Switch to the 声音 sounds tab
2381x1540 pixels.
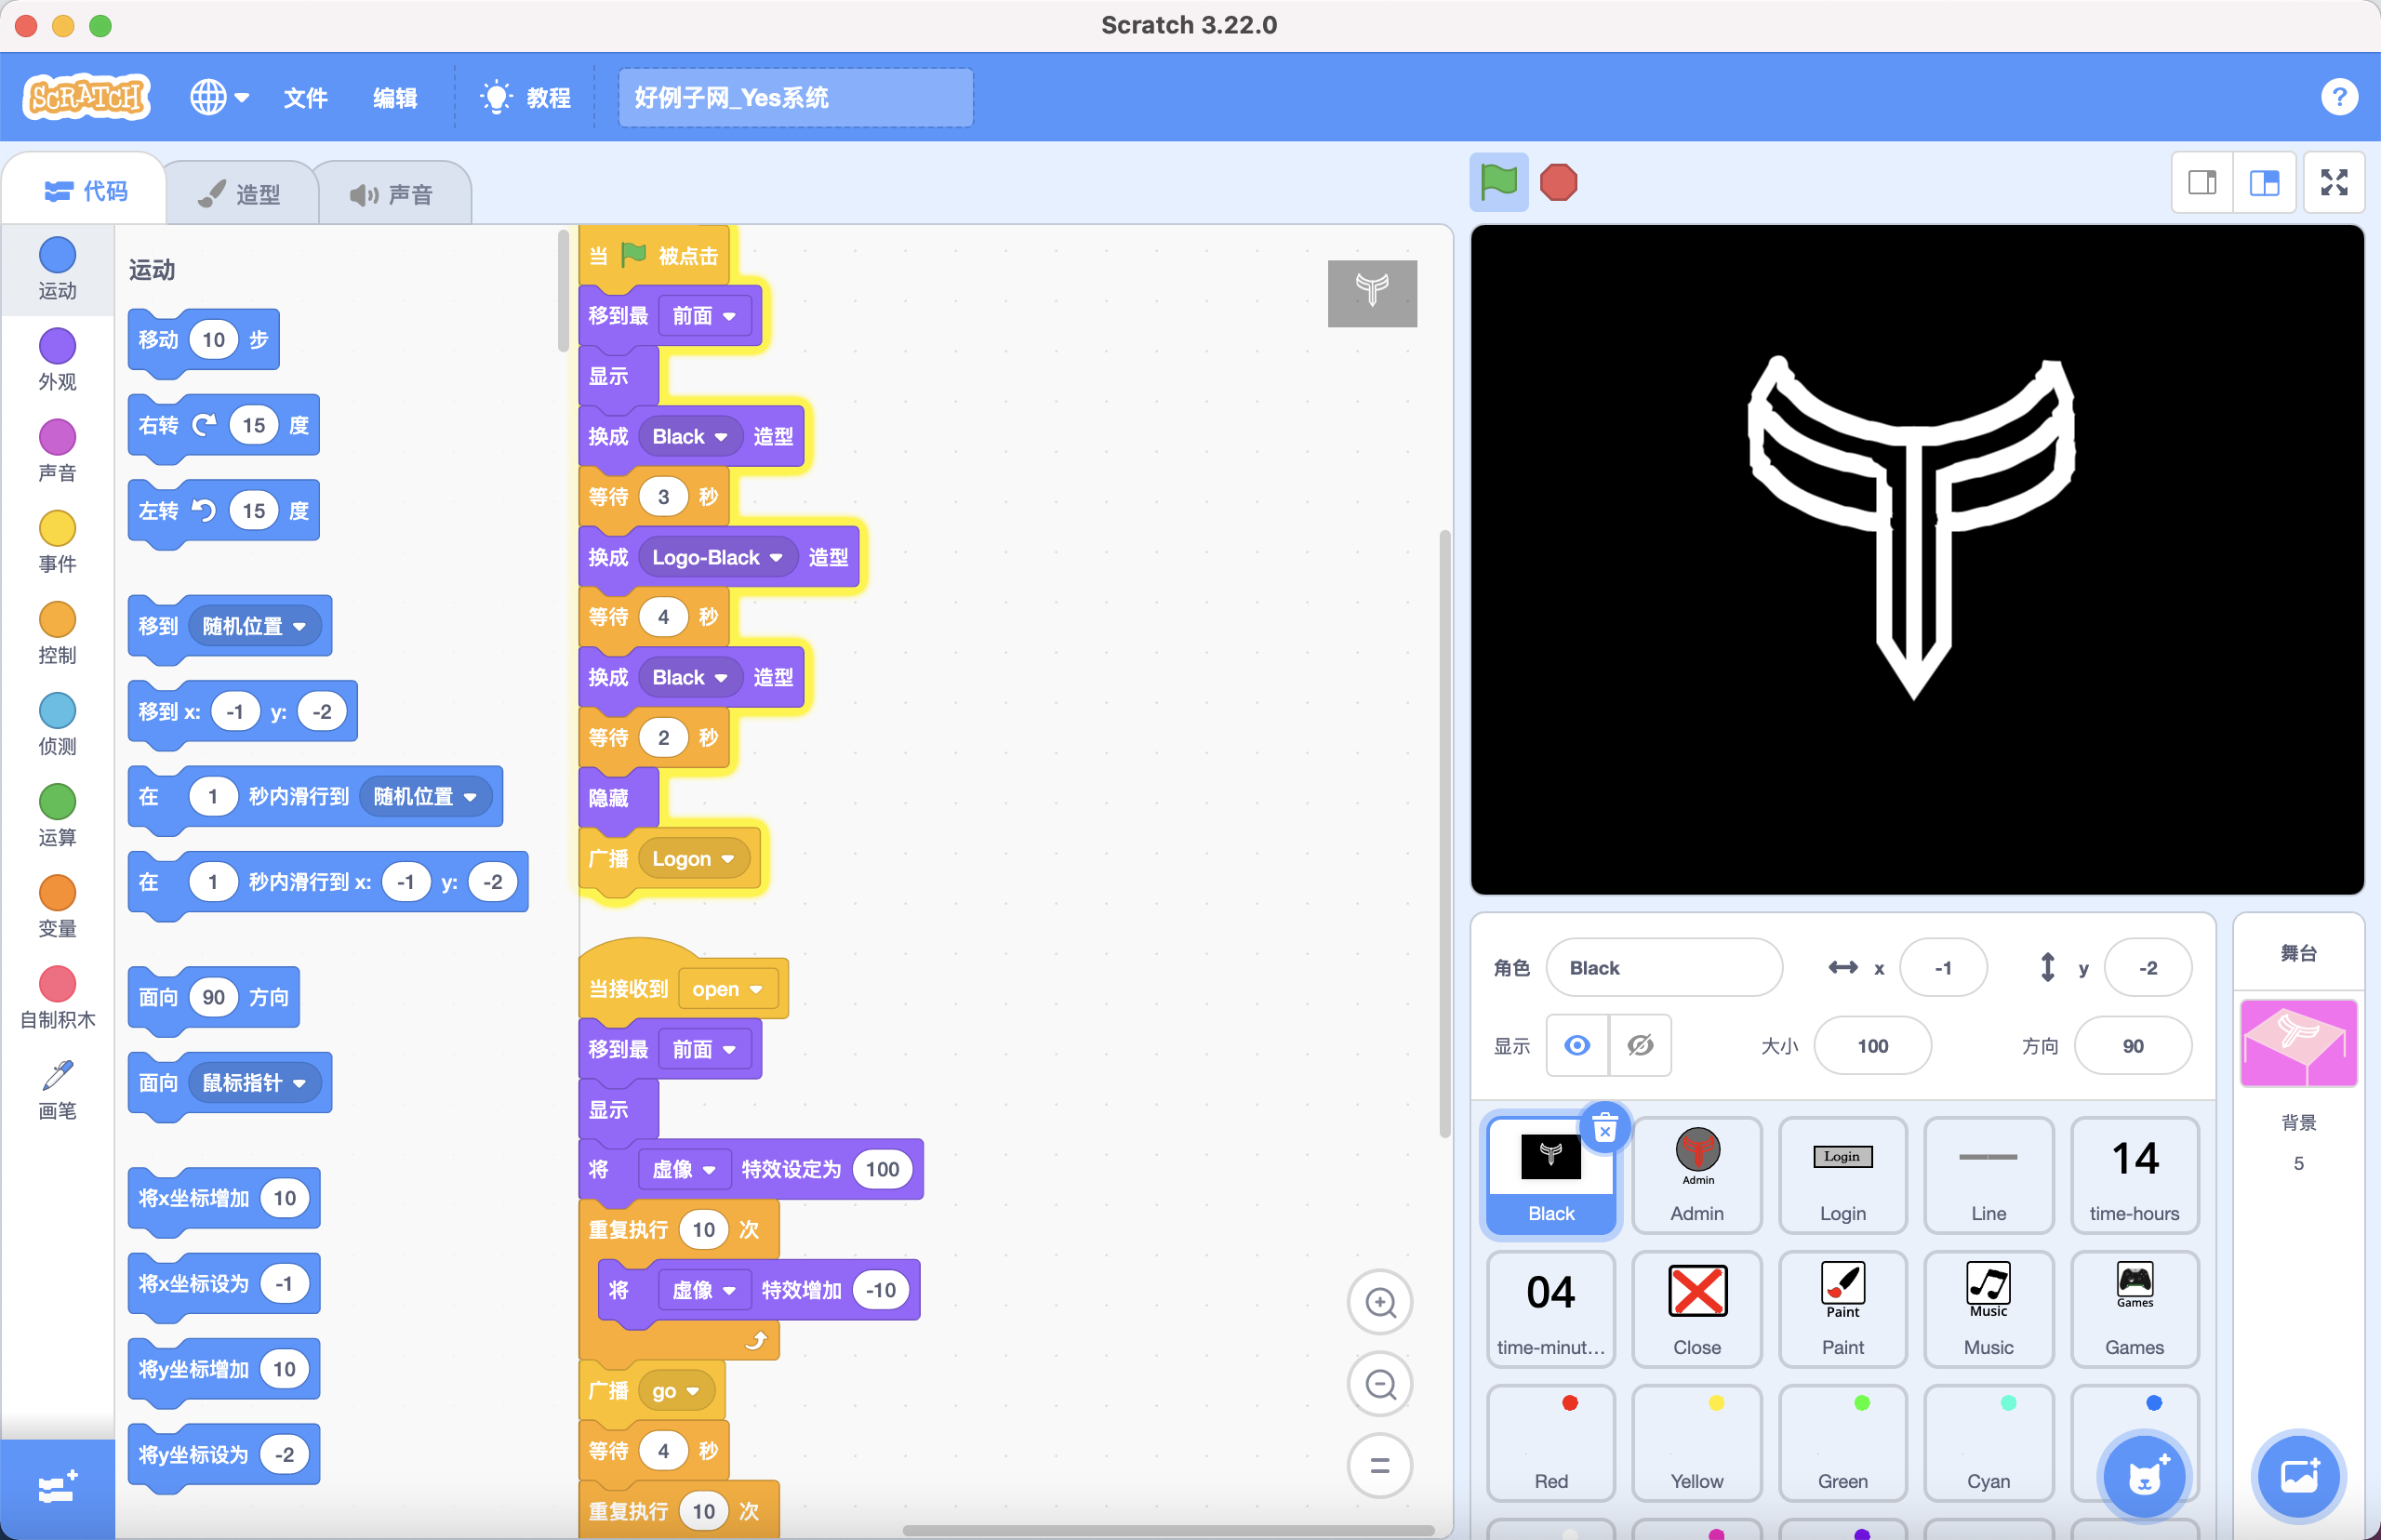pyautogui.click(x=393, y=193)
